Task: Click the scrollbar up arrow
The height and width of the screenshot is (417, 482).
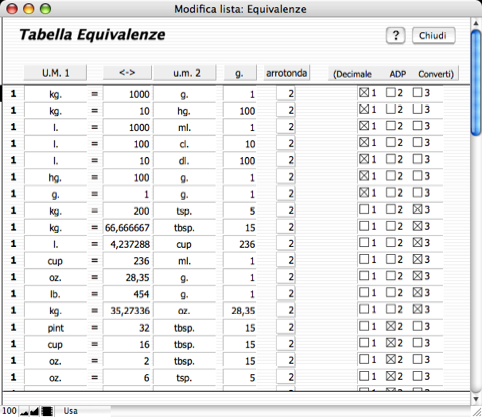Action: 476,23
